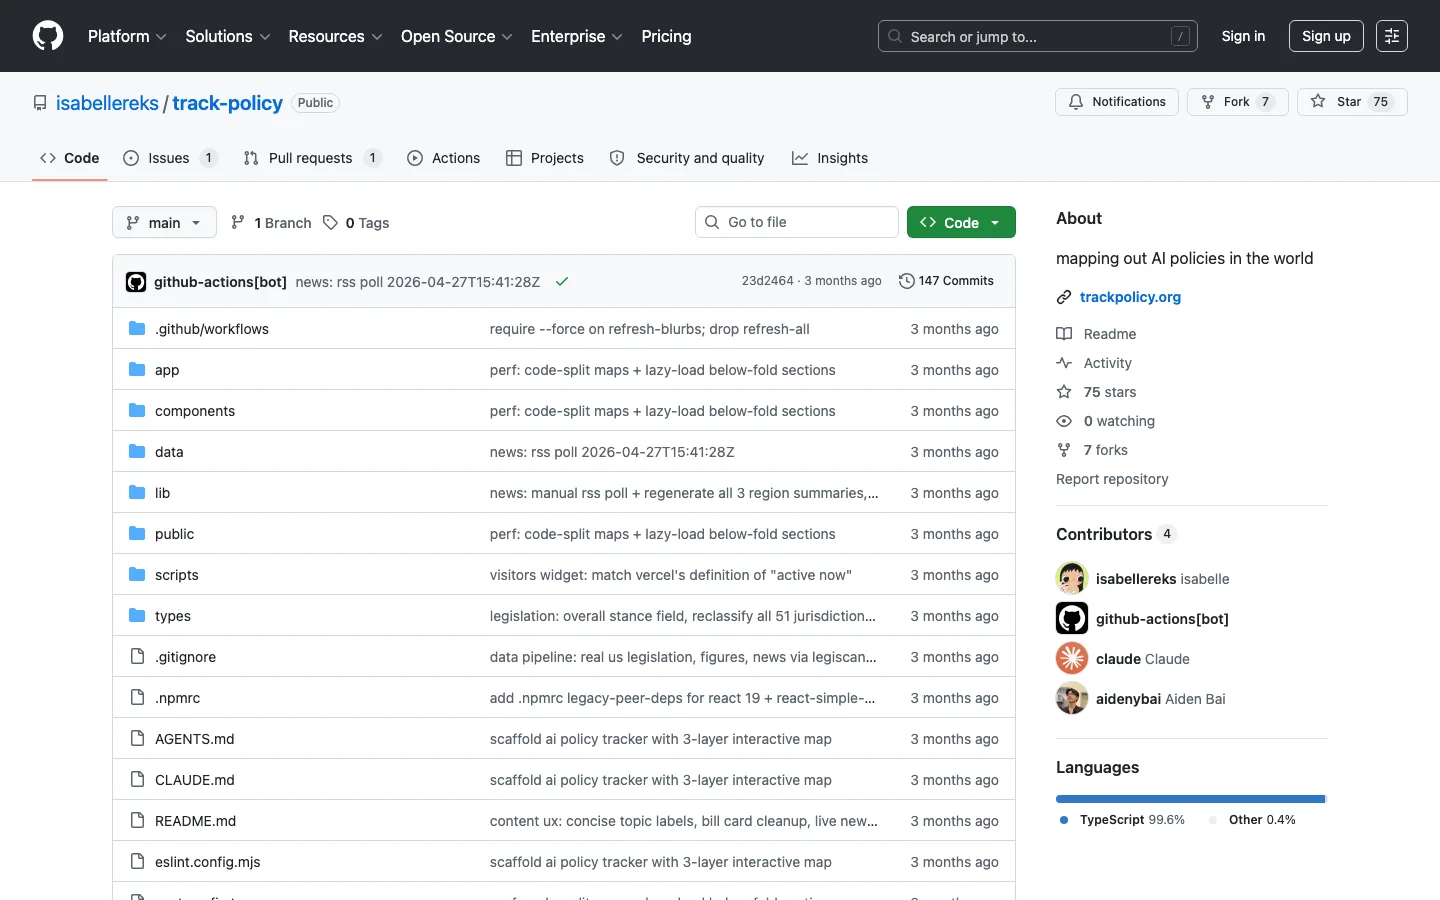Select the lib folder icon
The height and width of the screenshot is (900, 1440).
point(137,492)
